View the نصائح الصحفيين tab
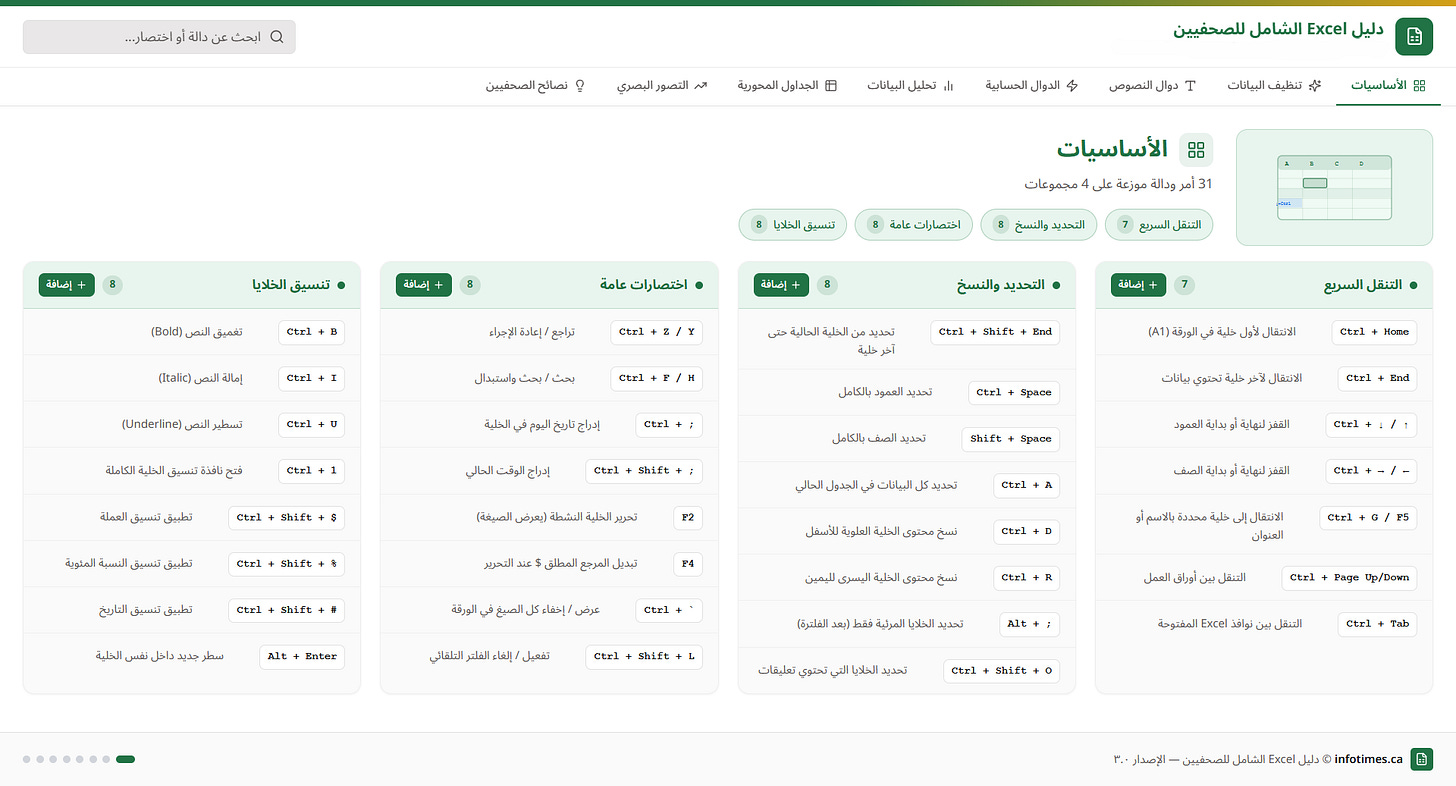The width and height of the screenshot is (1456, 786). click(x=536, y=86)
